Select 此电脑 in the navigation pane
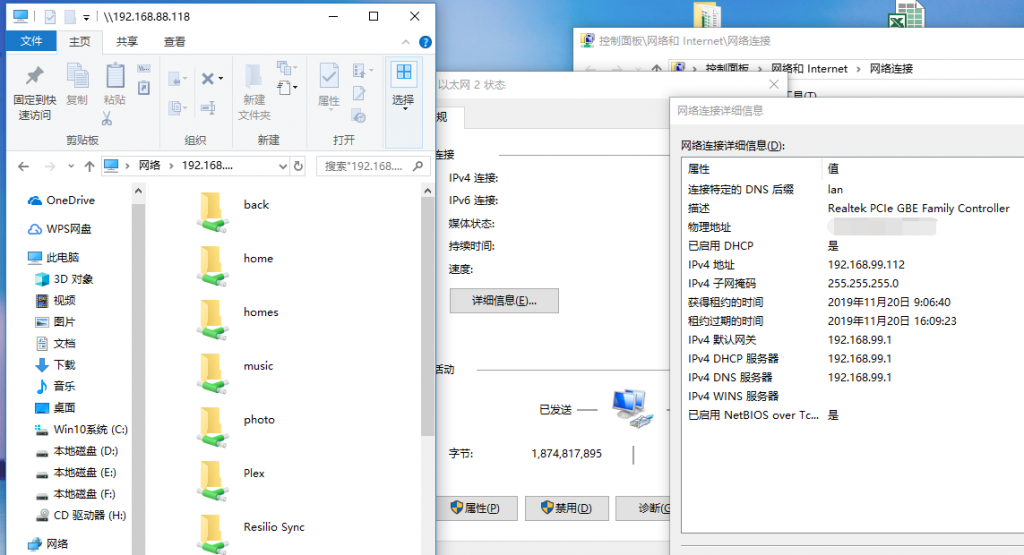 coord(53,257)
